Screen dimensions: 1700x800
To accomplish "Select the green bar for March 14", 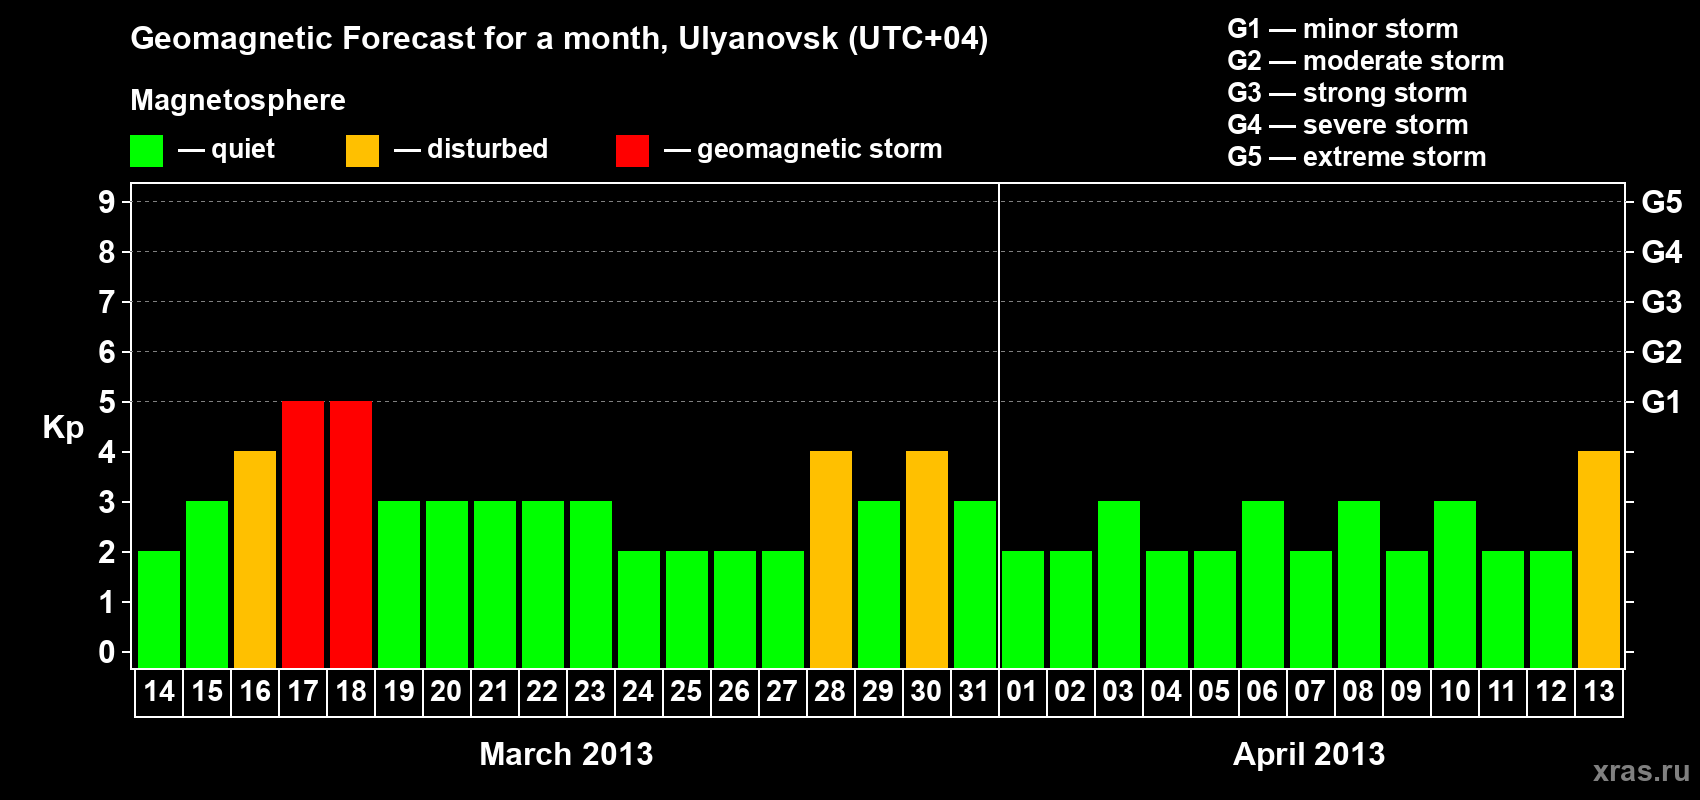I will tap(159, 609).
